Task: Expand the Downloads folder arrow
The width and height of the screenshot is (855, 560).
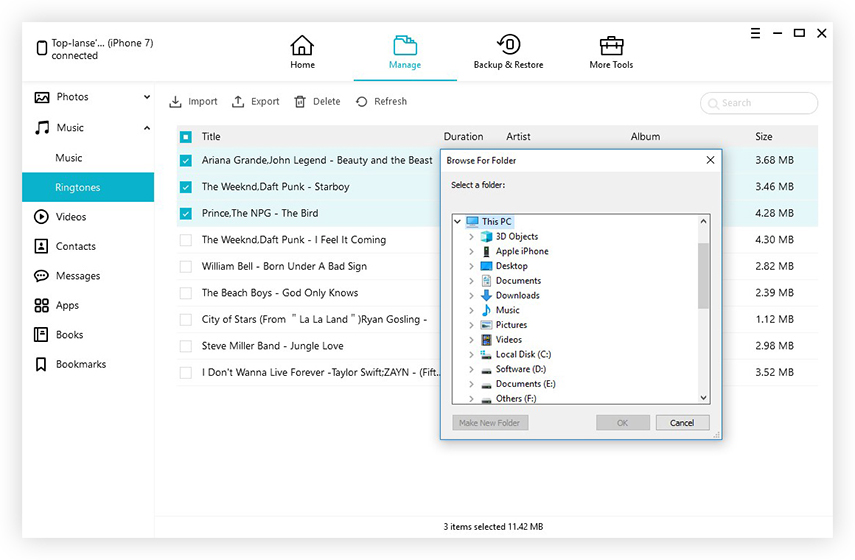Action: click(x=471, y=296)
